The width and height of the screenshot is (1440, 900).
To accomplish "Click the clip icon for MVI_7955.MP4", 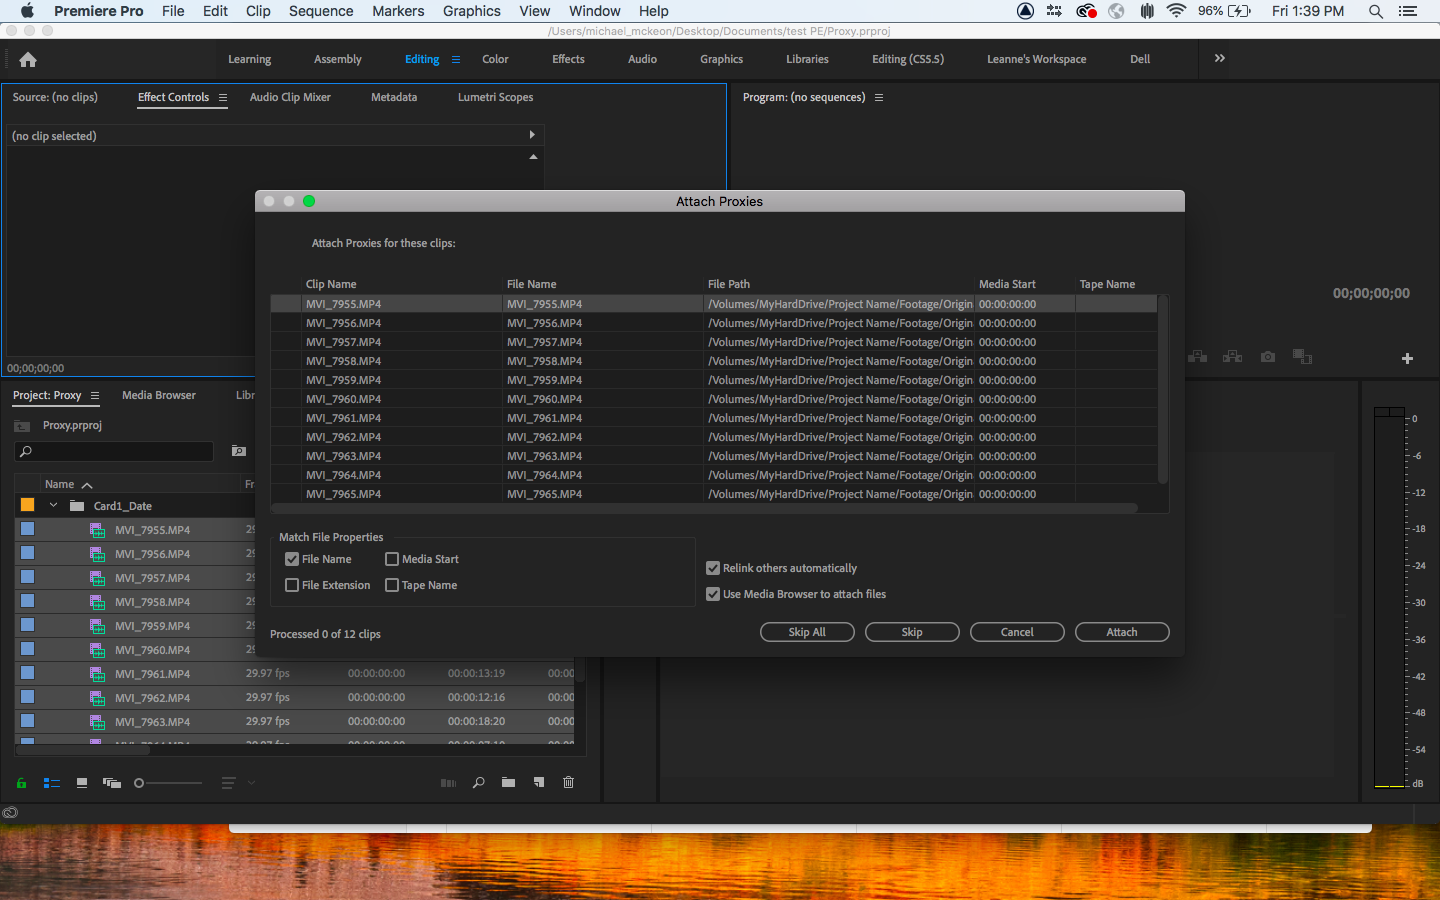I will click(97, 530).
